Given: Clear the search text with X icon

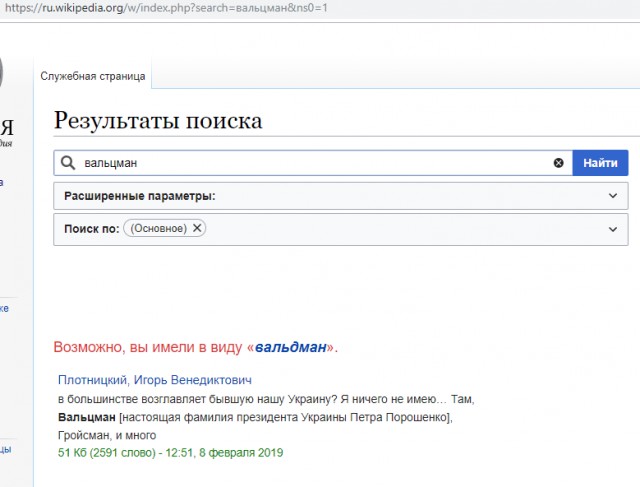Looking at the screenshot, I should 558,163.
